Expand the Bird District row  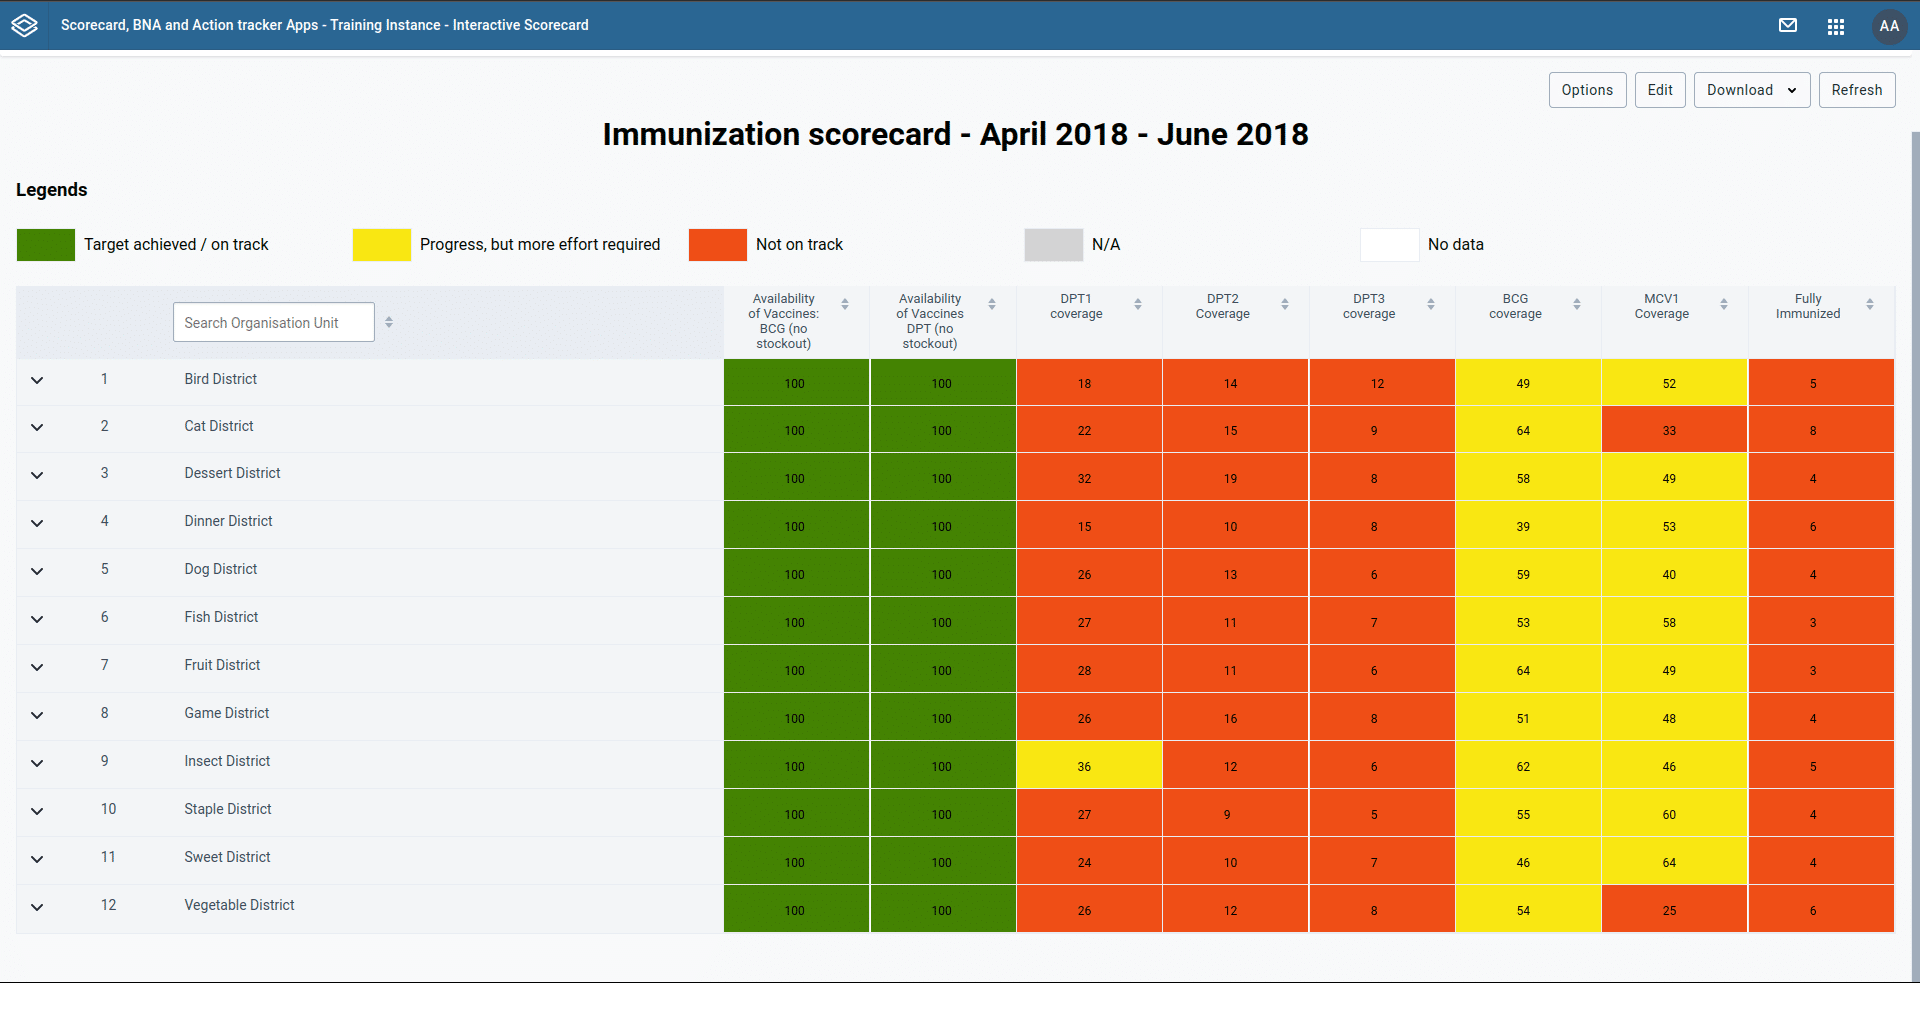pyautogui.click(x=37, y=380)
